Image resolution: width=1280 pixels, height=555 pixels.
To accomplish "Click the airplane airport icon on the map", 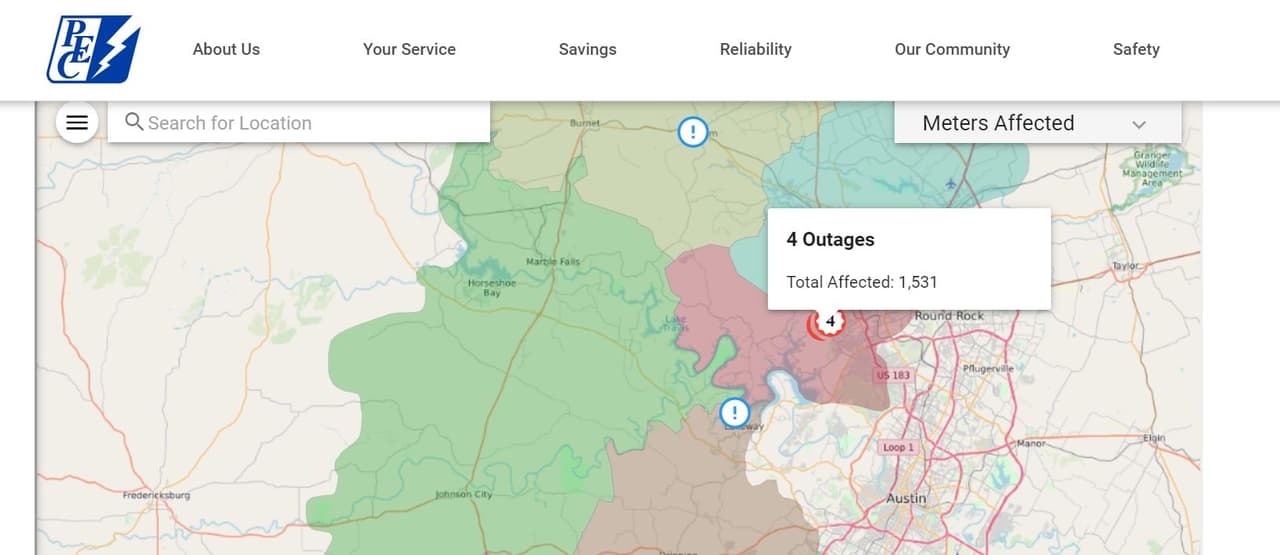I will point(950,184).
